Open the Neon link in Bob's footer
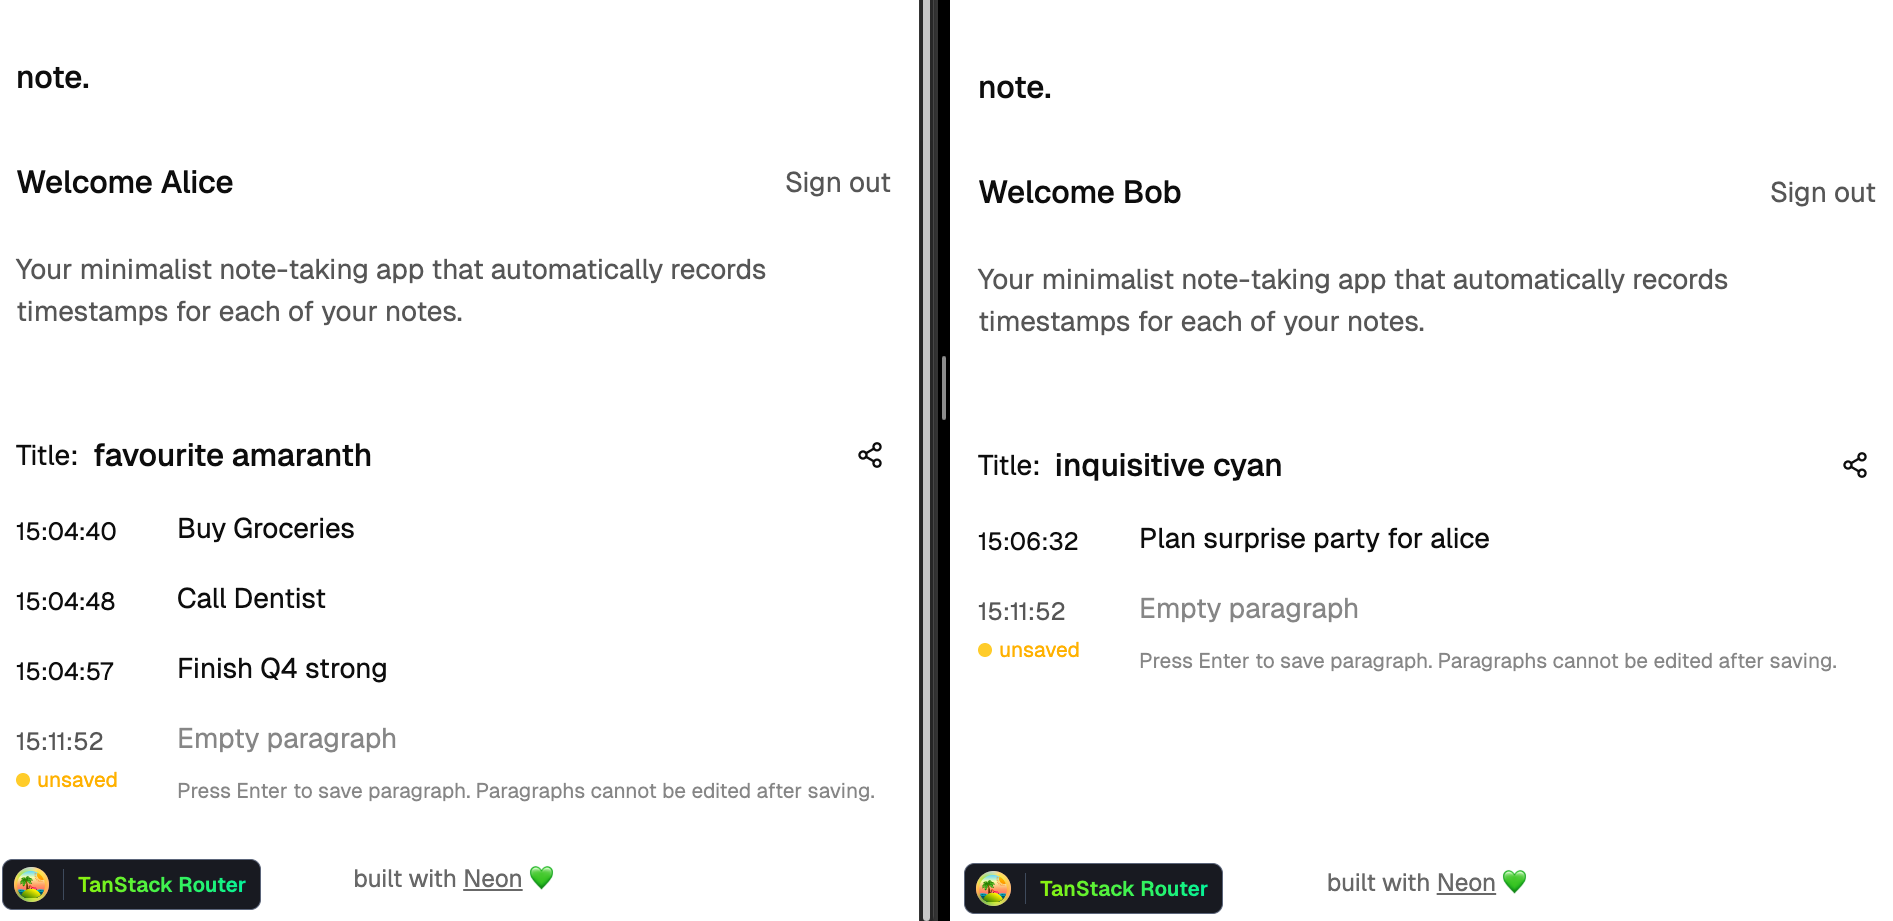This screenshot has width=1893, height=921. [x=1466, y=883]
